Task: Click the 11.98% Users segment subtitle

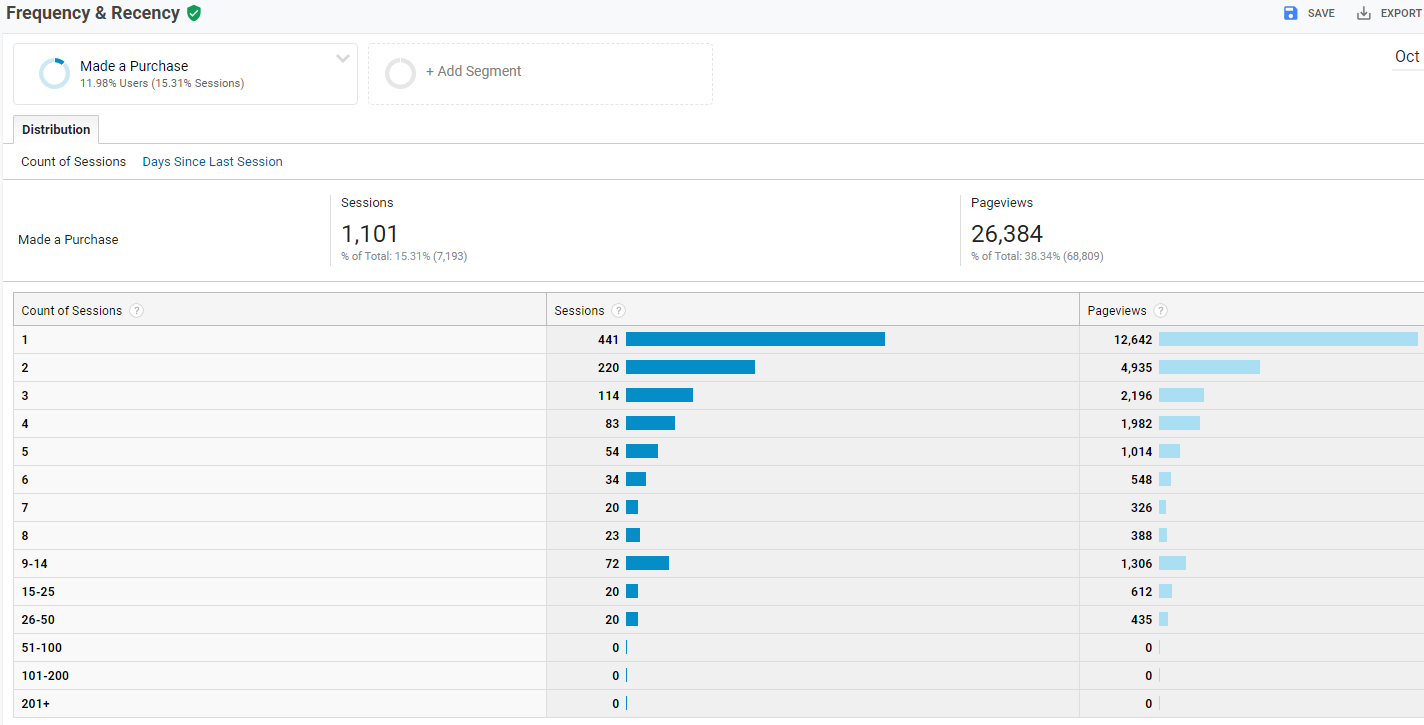Action: coord(162,84)
